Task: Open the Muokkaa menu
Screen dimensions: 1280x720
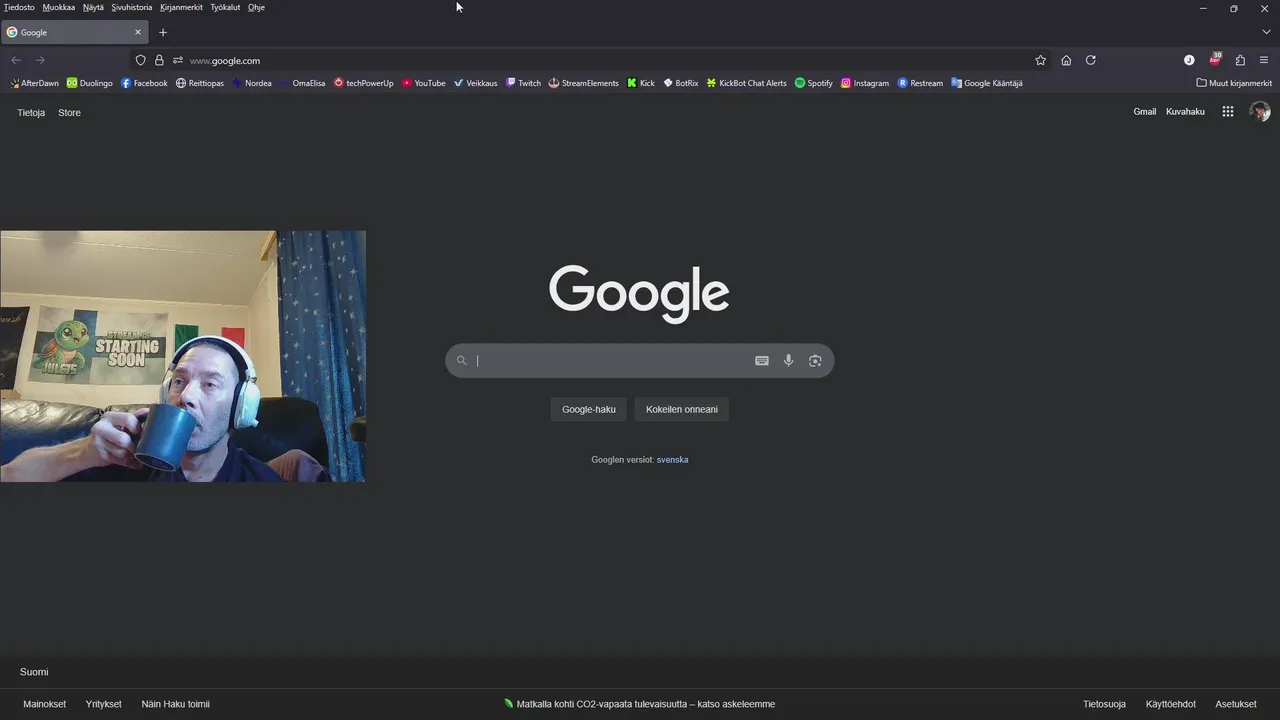Action: tap(58, 7)
